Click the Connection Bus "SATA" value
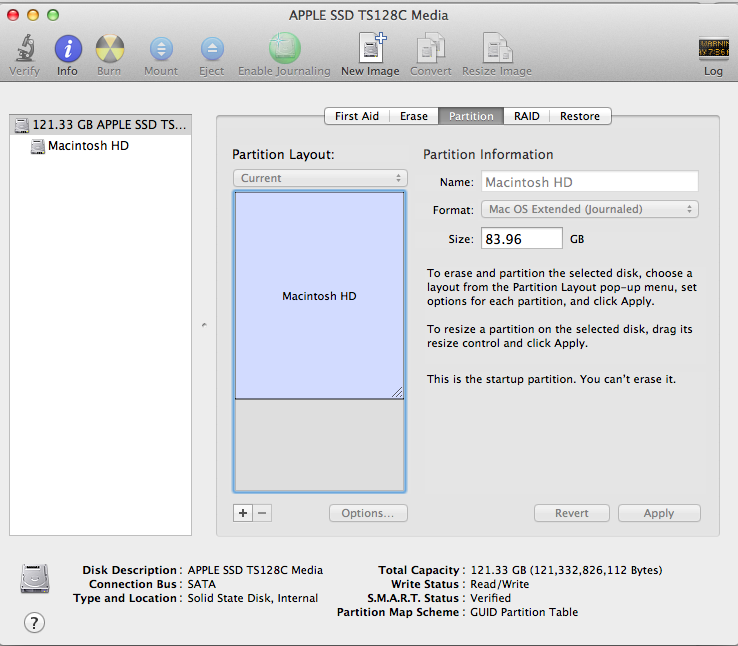This screenshot has height=646, width=738. point(201,584)
